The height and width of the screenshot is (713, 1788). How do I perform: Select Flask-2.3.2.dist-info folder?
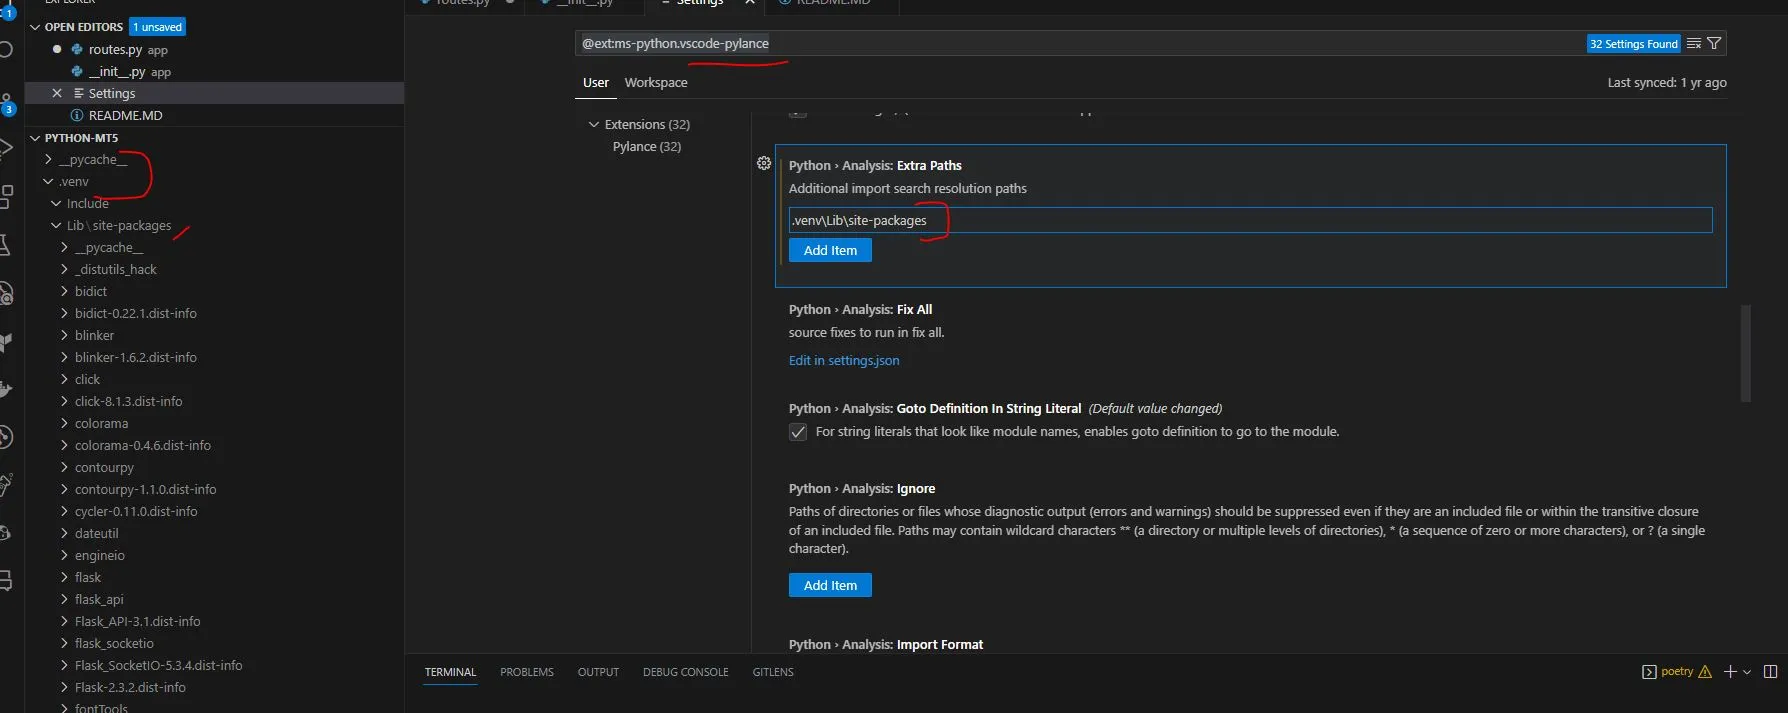(130, 687)
